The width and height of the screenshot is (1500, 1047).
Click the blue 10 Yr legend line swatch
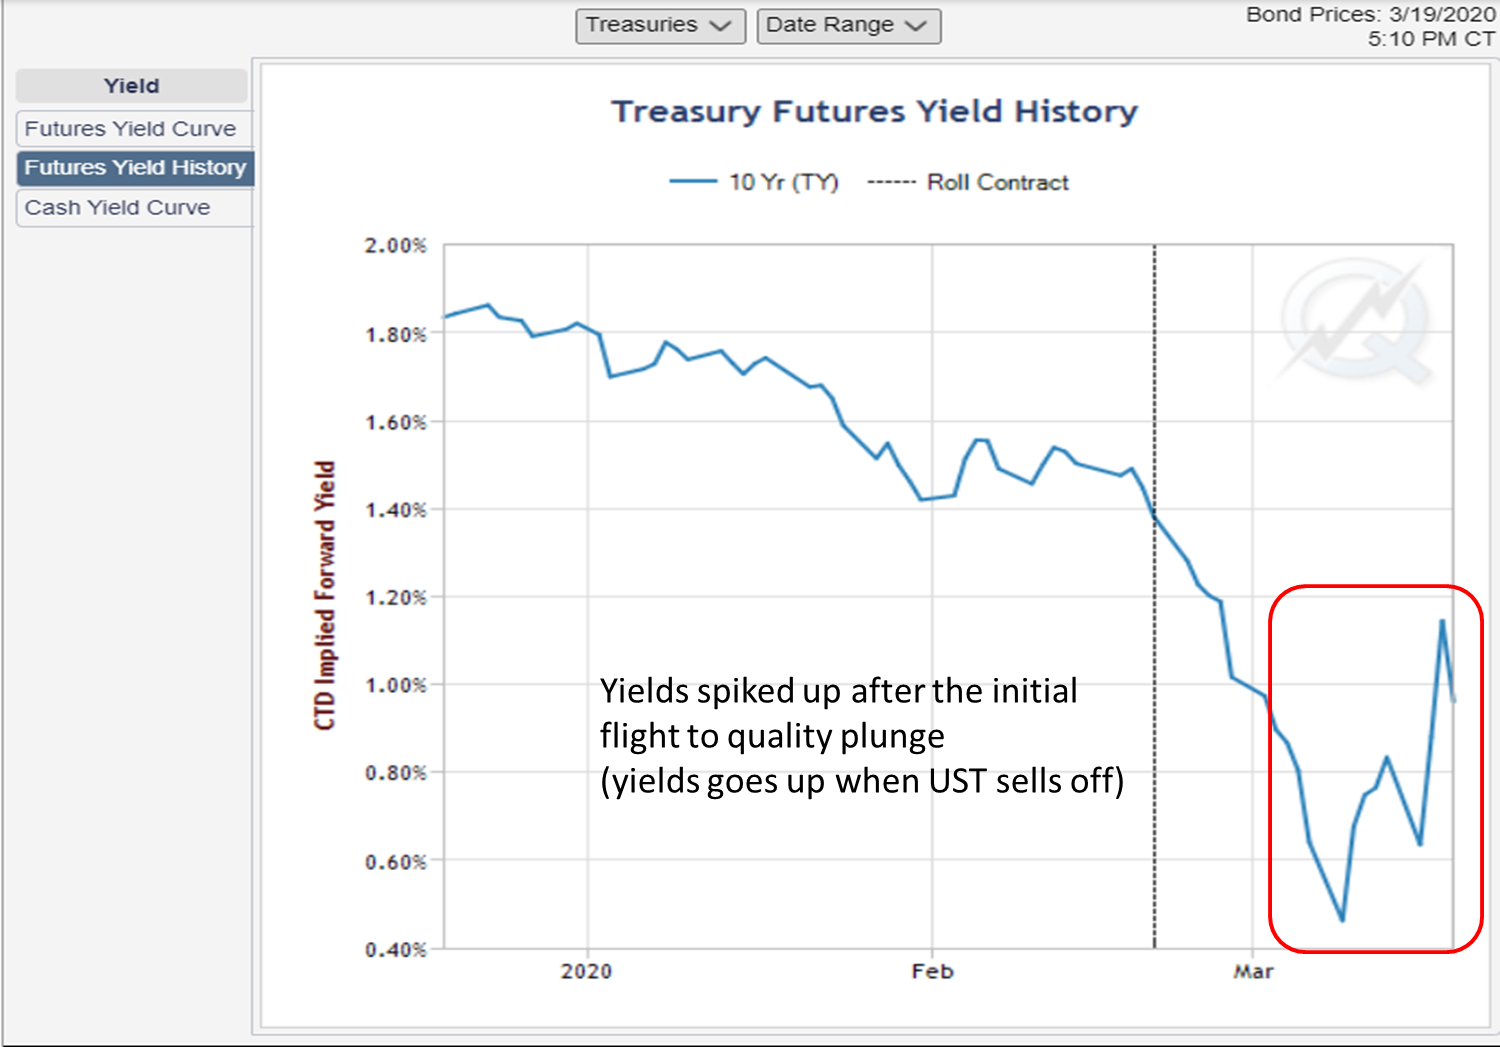(693, 182)
